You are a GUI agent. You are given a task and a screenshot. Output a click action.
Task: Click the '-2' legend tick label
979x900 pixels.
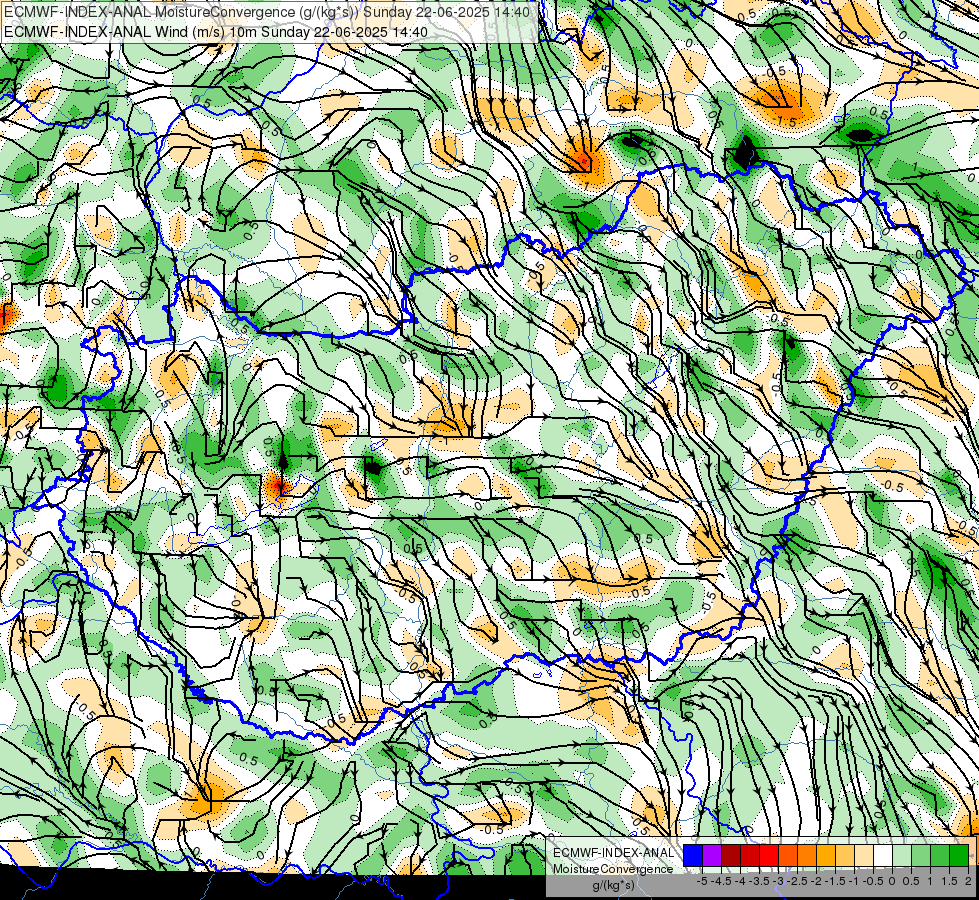click(x=816, y=881)
